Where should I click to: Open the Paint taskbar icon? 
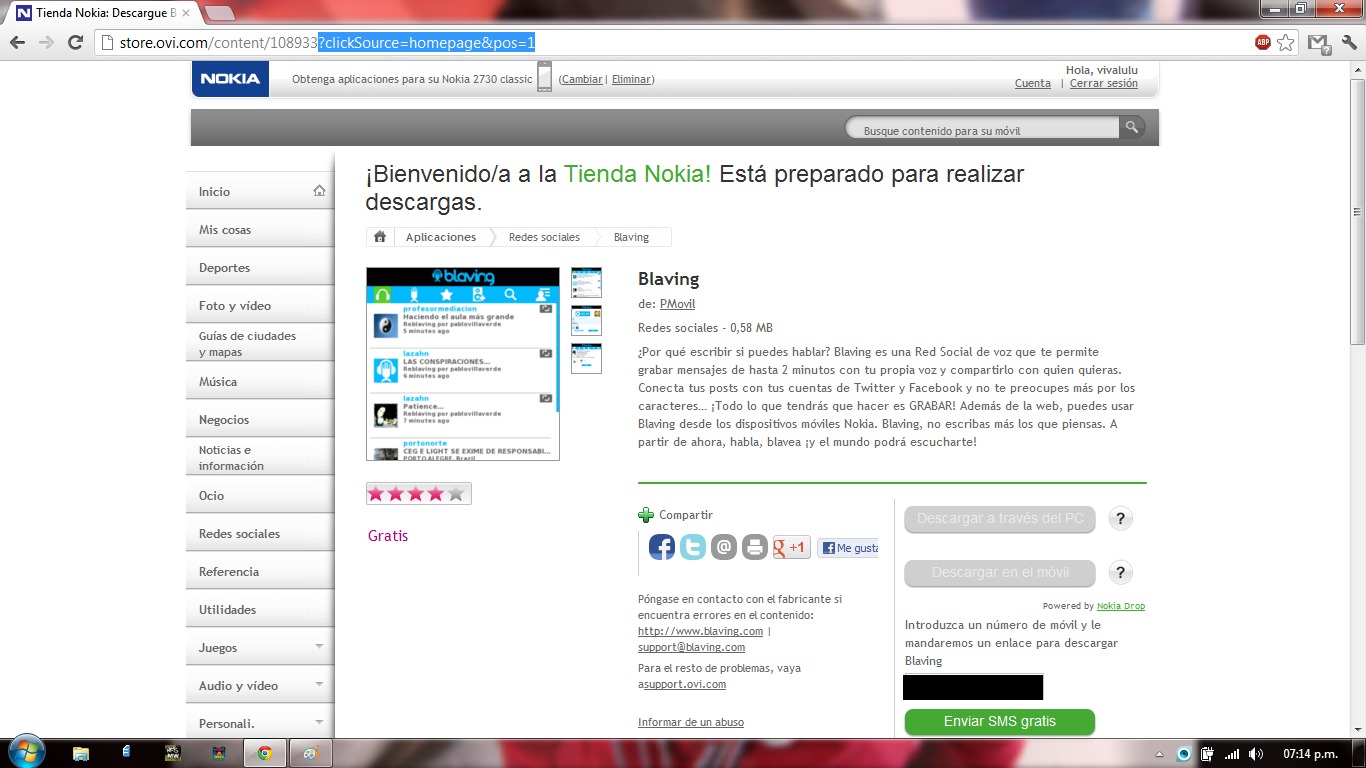pos(310,753)
